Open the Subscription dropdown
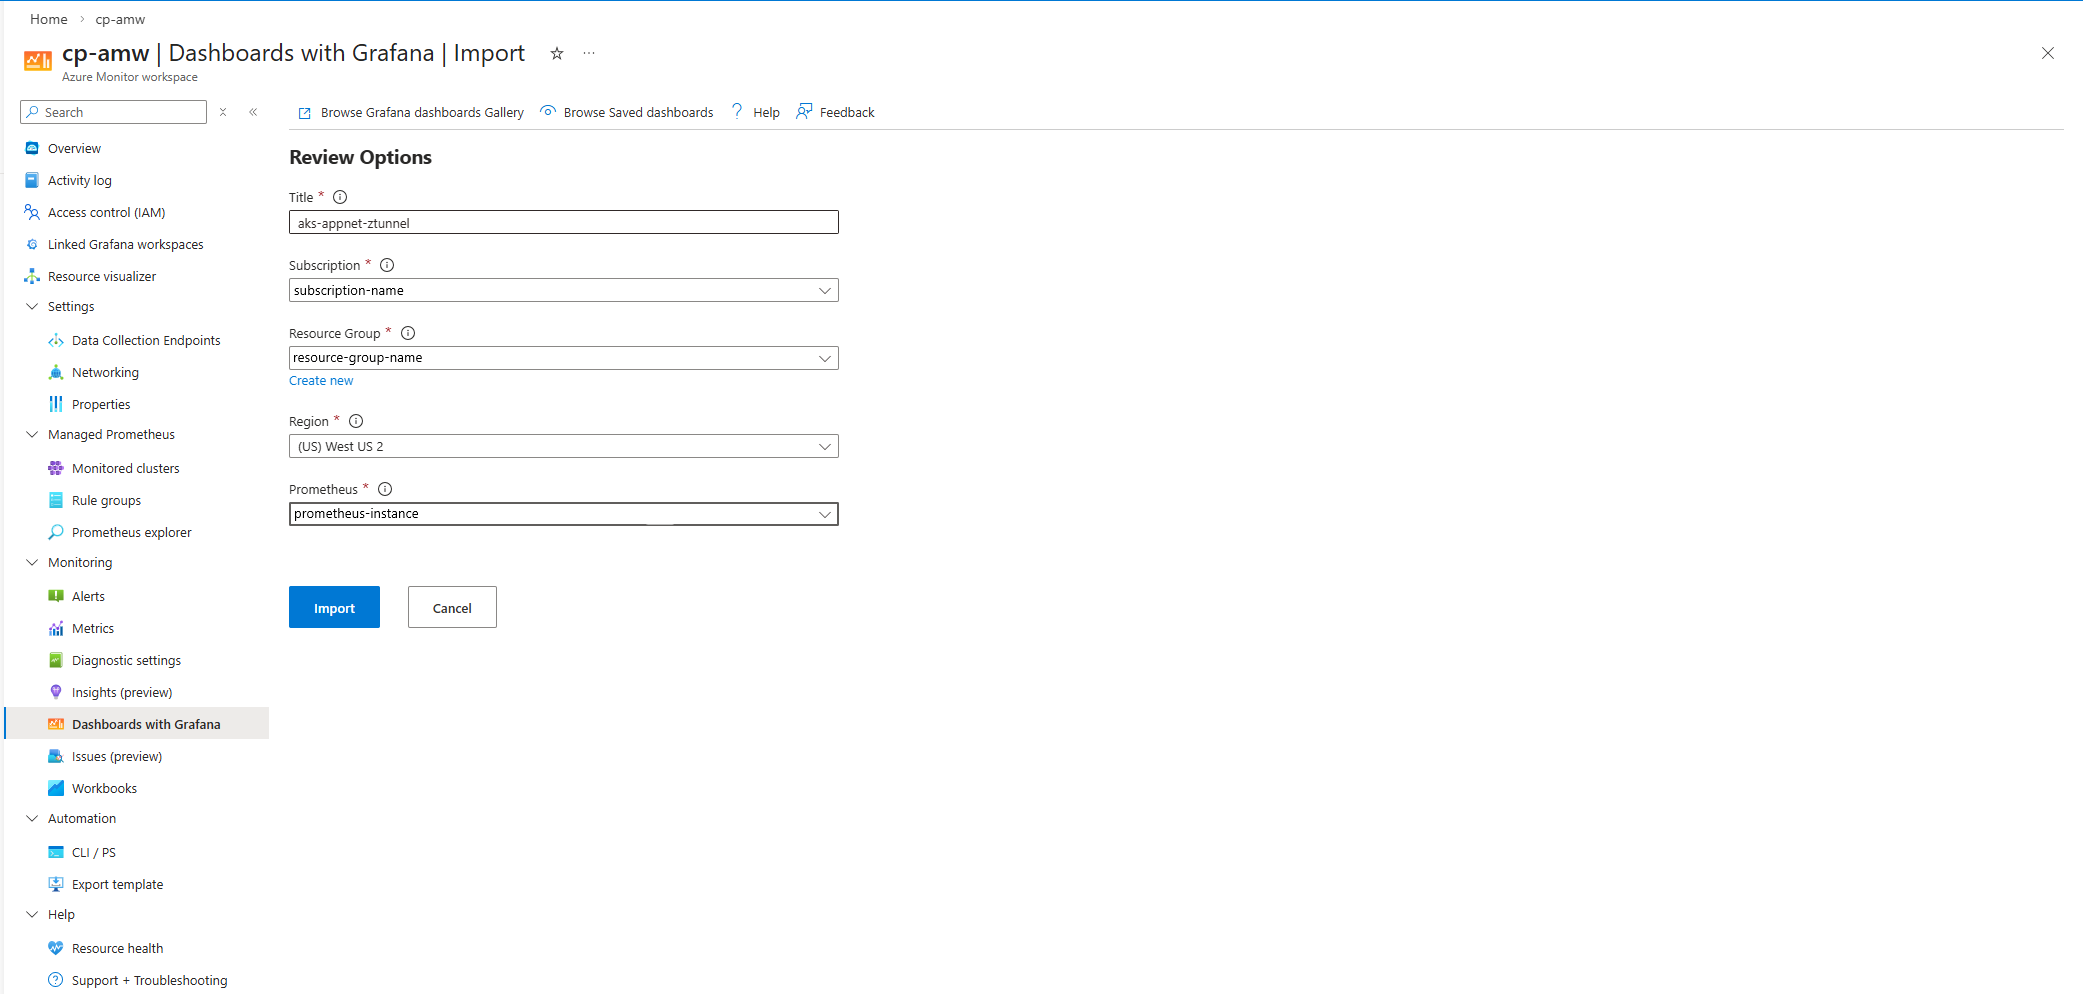Screen dimensions: 2083x994 [564, 290]
